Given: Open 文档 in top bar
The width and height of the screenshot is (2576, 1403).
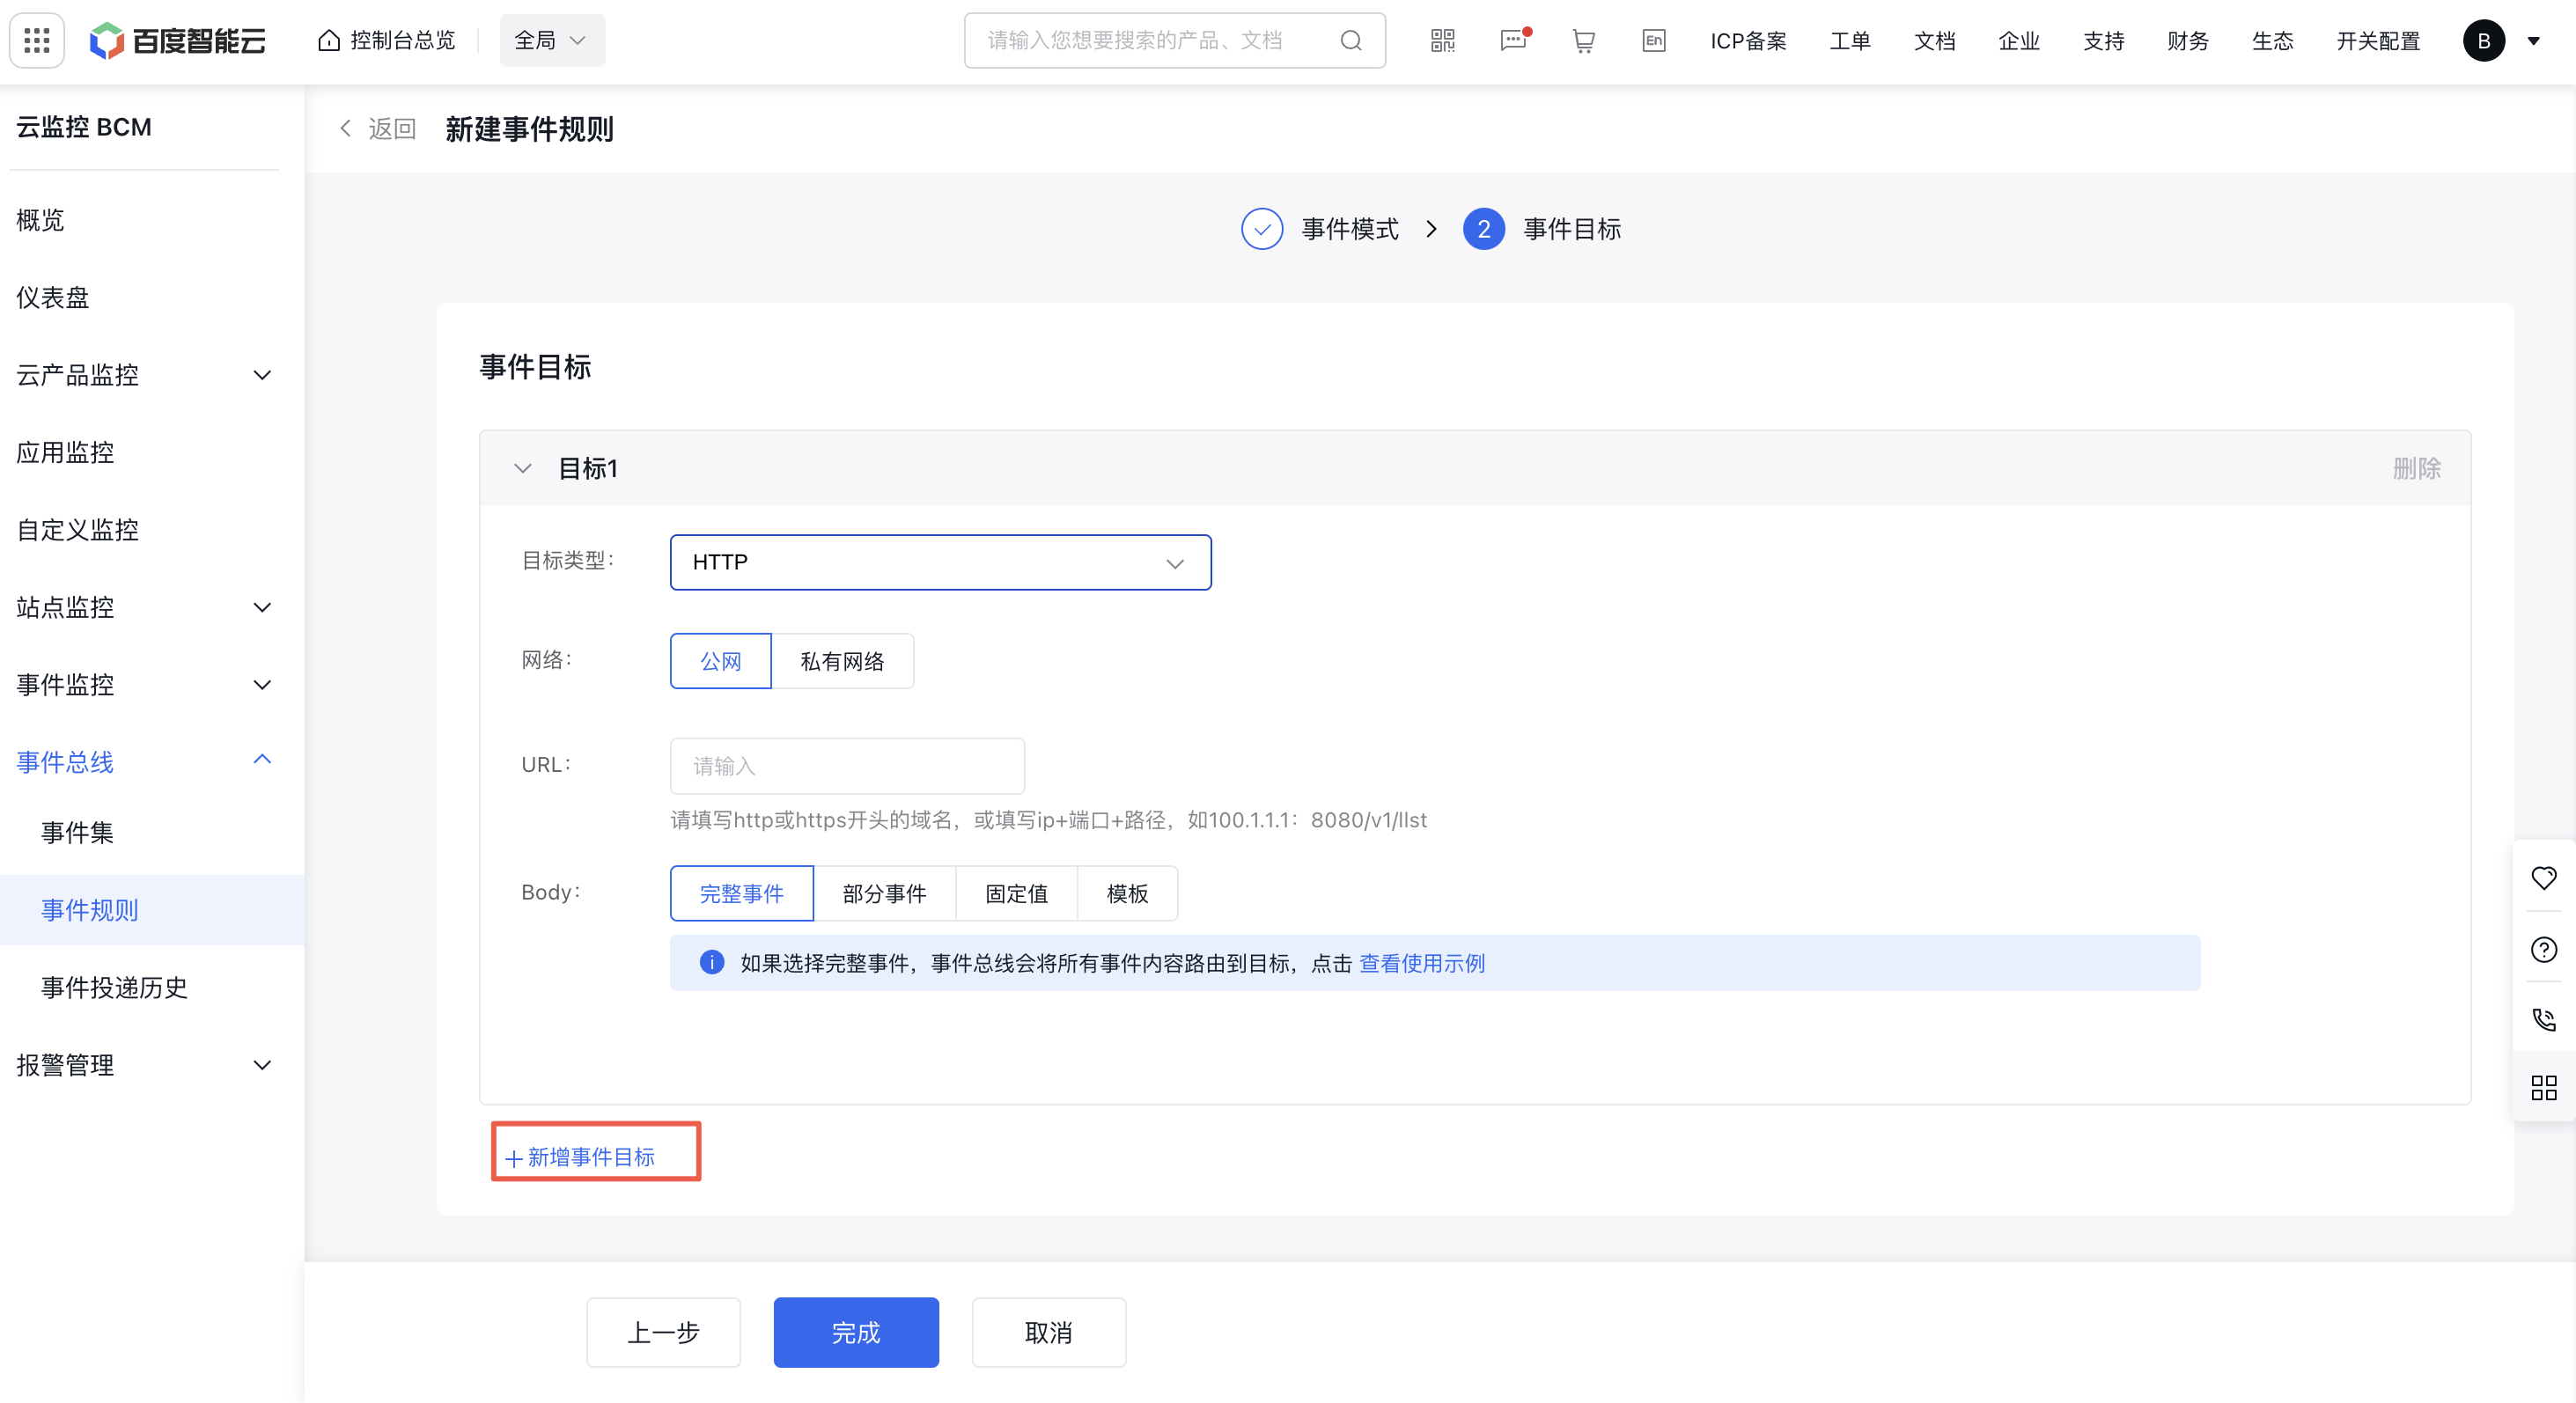Looking at the screenshot, I should (1934, 41).
